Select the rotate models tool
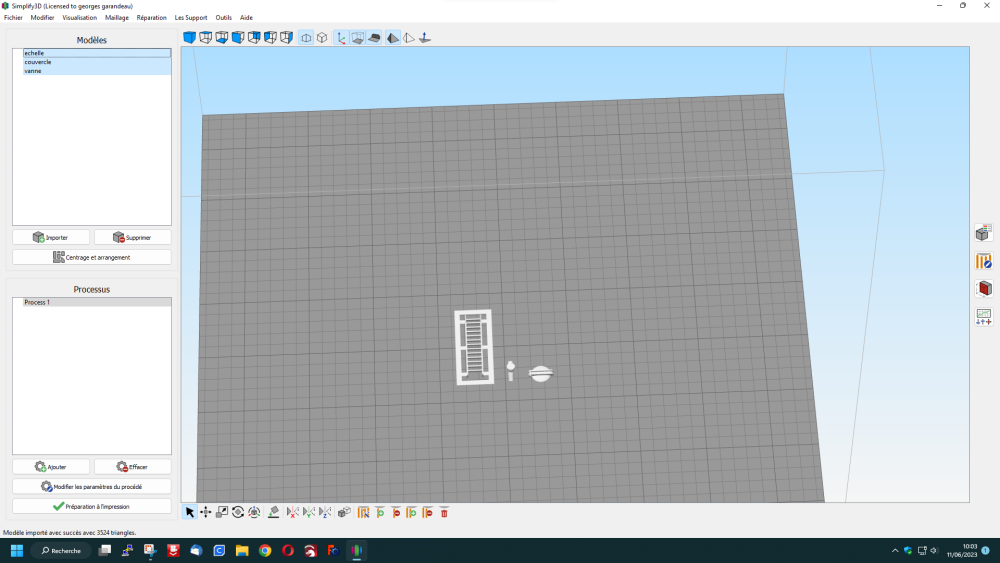Viewport: 1000px width, 563px height. click(x=238, y=512)
